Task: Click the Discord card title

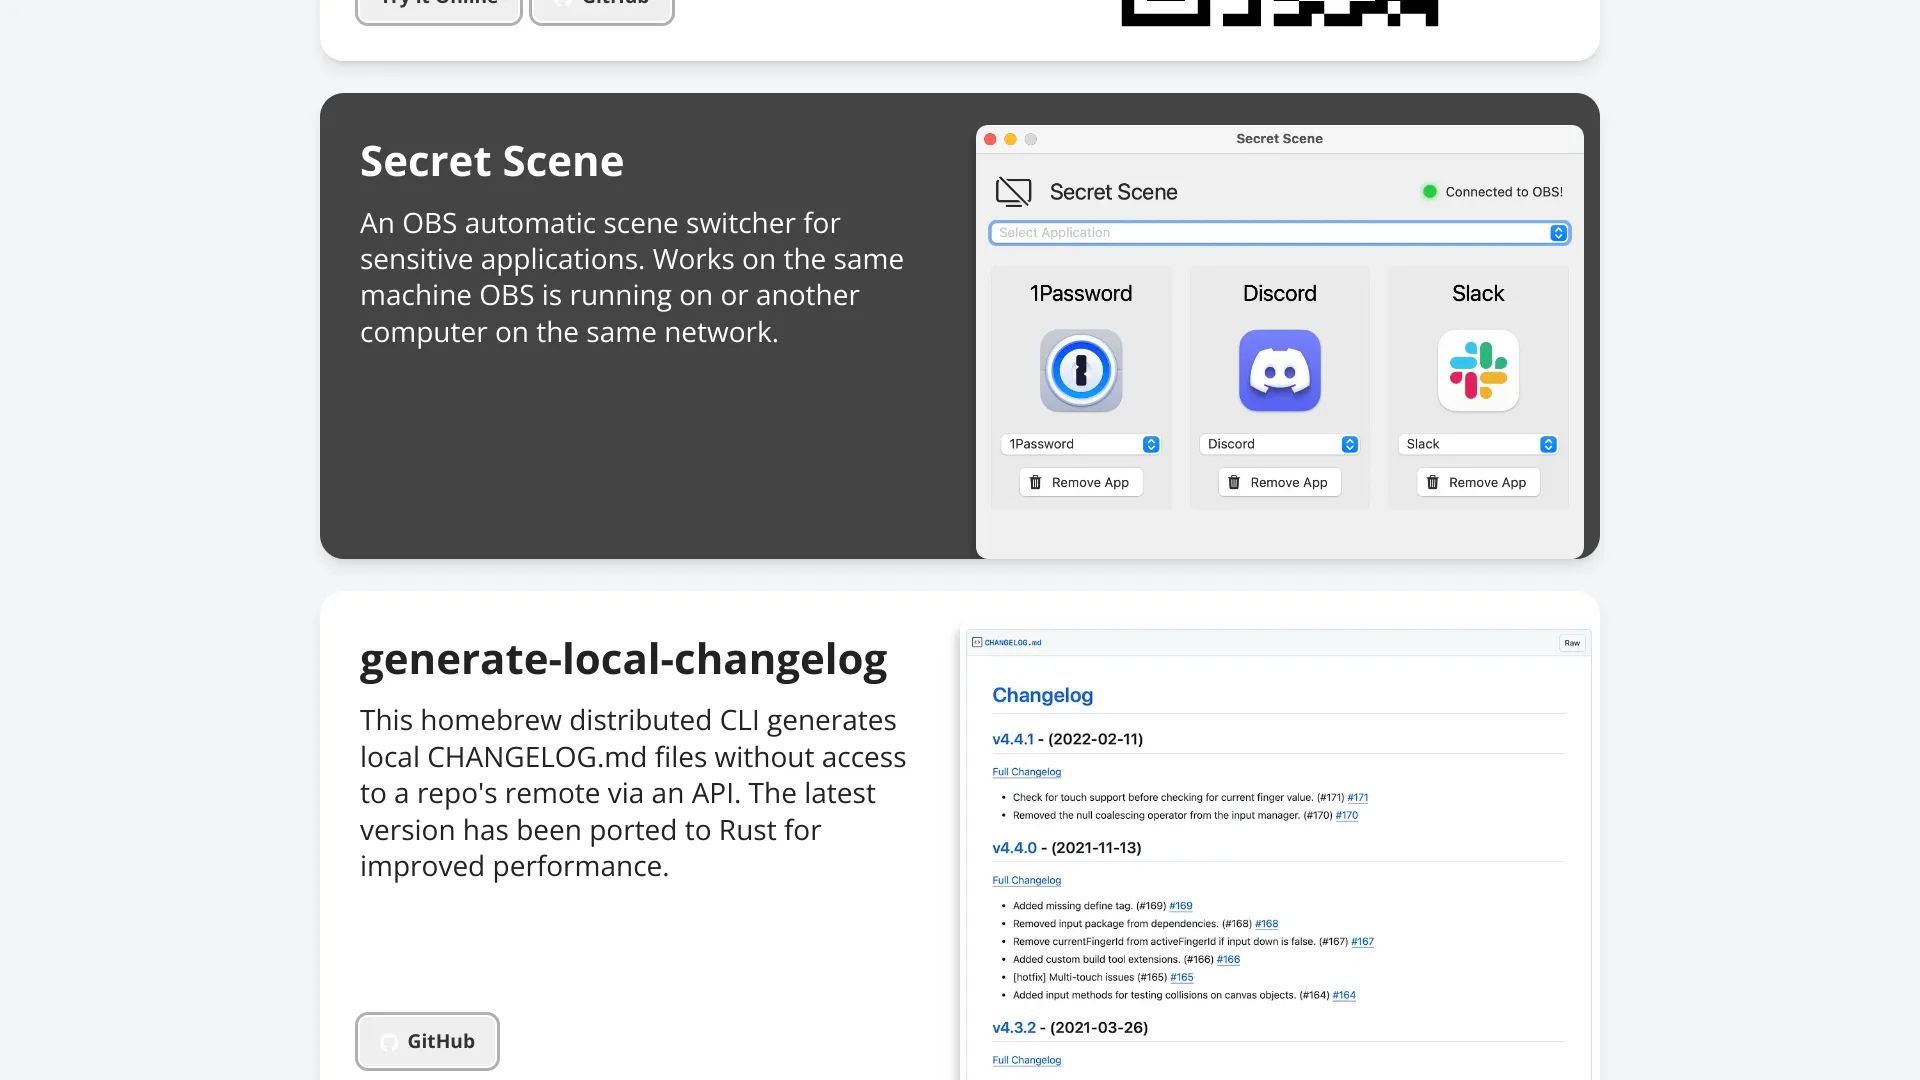Action: (x=1280, y=293)
